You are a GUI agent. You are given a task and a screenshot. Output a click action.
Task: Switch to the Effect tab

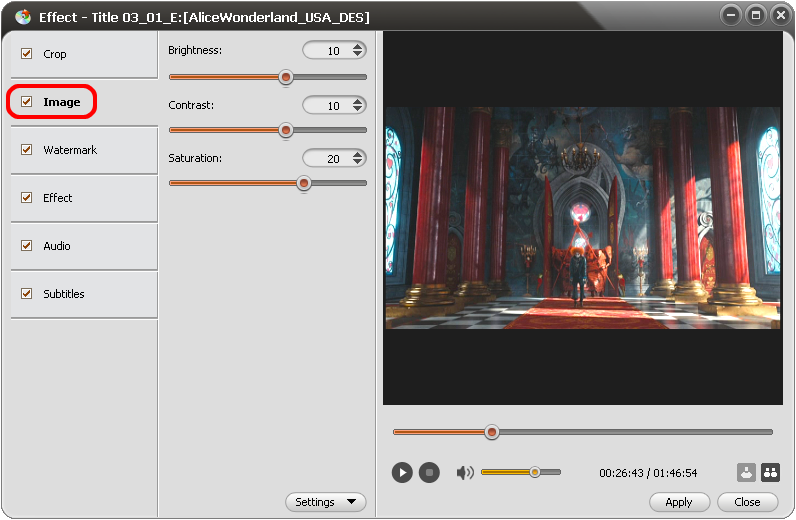coord(84,198)
